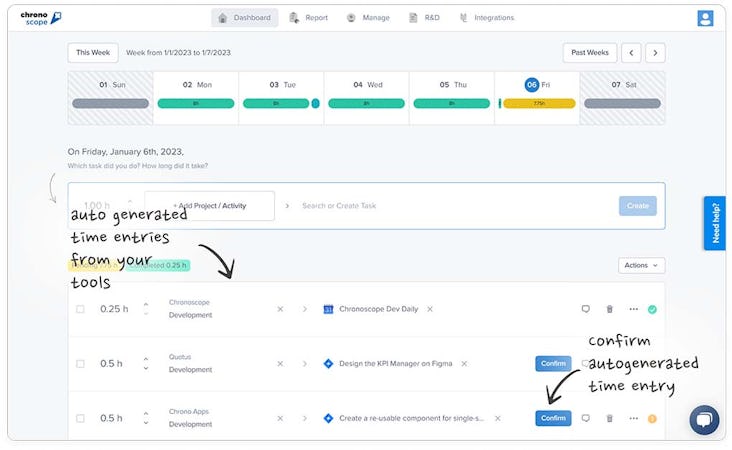Open the Actions dropdown
The width and height of the screenshot is (732, 450).
[x=641, y=265]
